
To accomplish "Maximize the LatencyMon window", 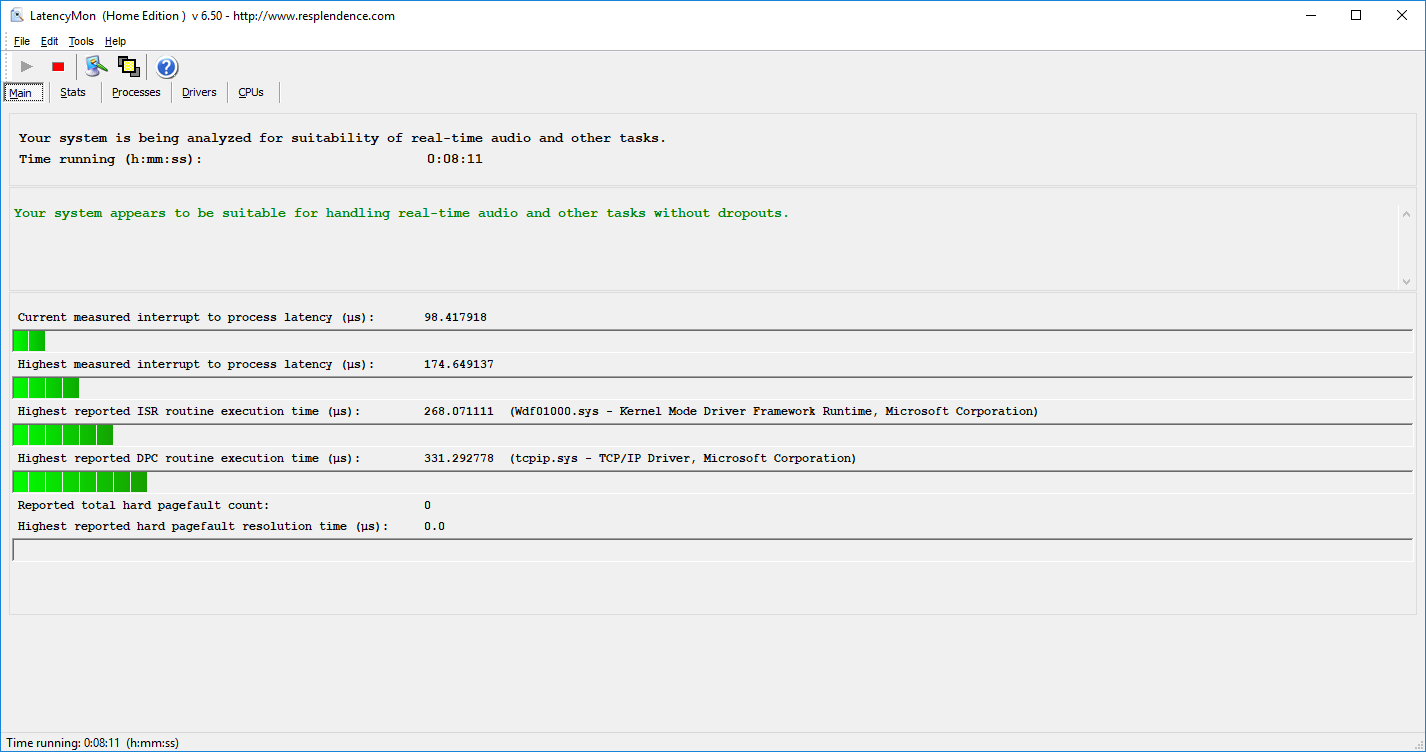I will click(x=1356, y=15).
